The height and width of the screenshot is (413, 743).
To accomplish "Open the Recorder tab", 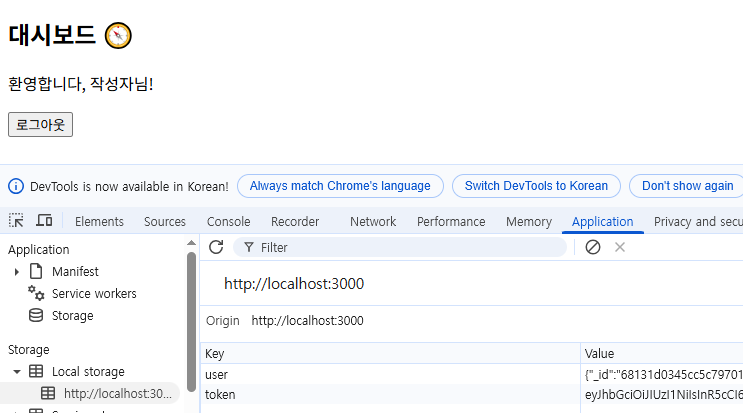I will tap(295, 222).
